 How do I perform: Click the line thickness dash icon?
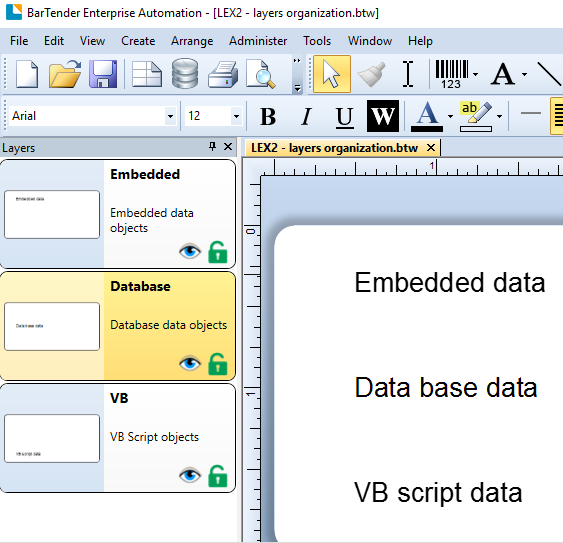coord(531,113)
